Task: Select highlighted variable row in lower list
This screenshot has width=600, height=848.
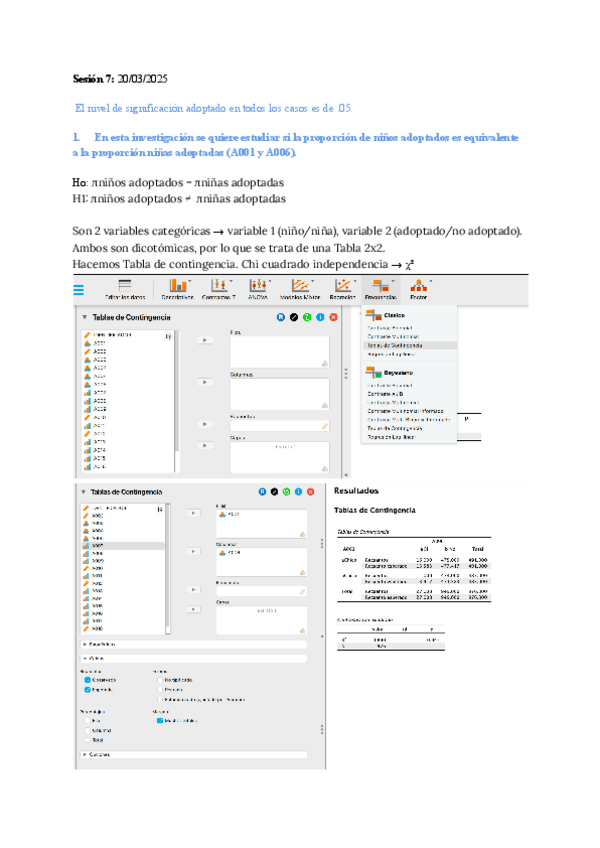Action: pyautogui.click(x=123, y=546)
